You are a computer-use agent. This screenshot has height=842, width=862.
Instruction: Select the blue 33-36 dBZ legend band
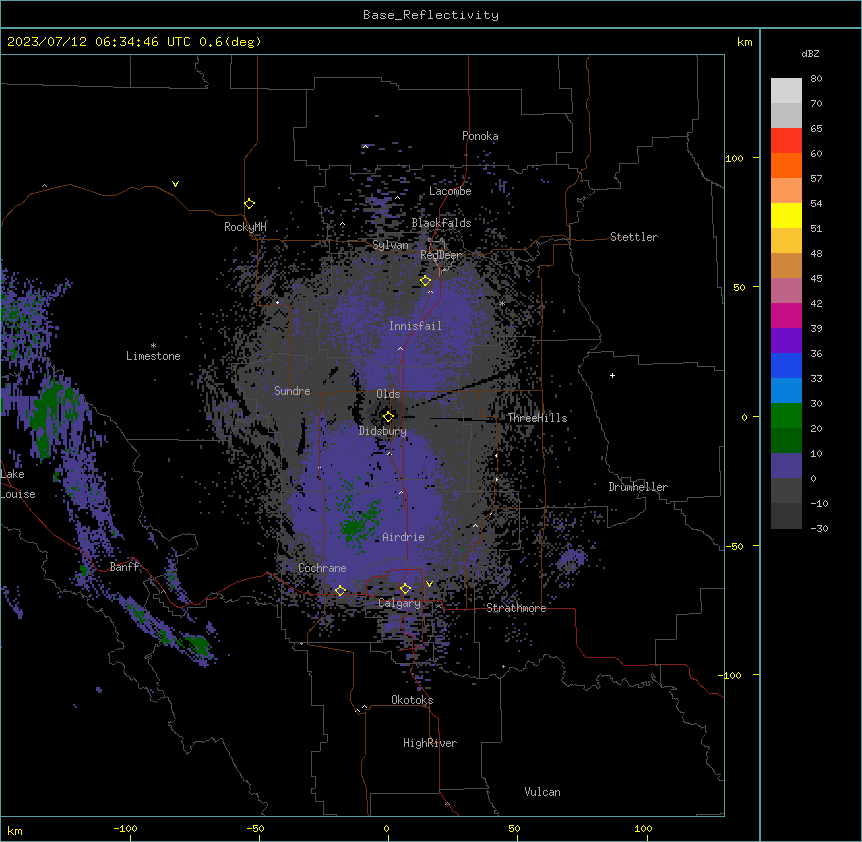point(786,365)
